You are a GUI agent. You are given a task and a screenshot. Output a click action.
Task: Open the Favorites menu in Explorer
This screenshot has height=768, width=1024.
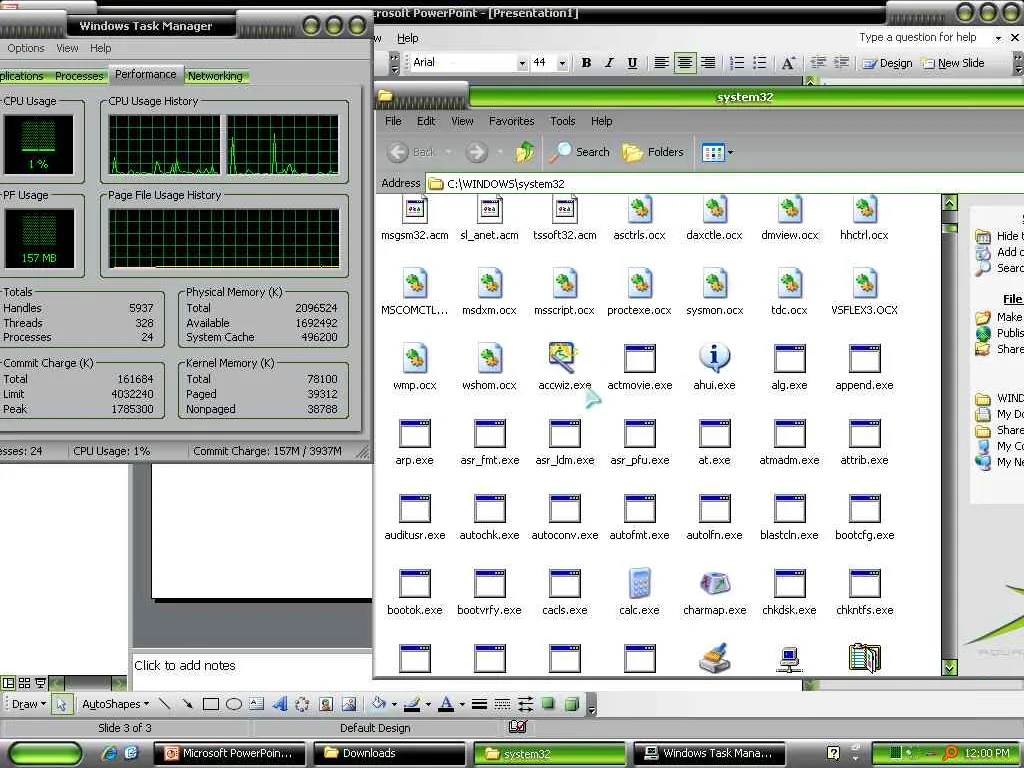[511, 121]
